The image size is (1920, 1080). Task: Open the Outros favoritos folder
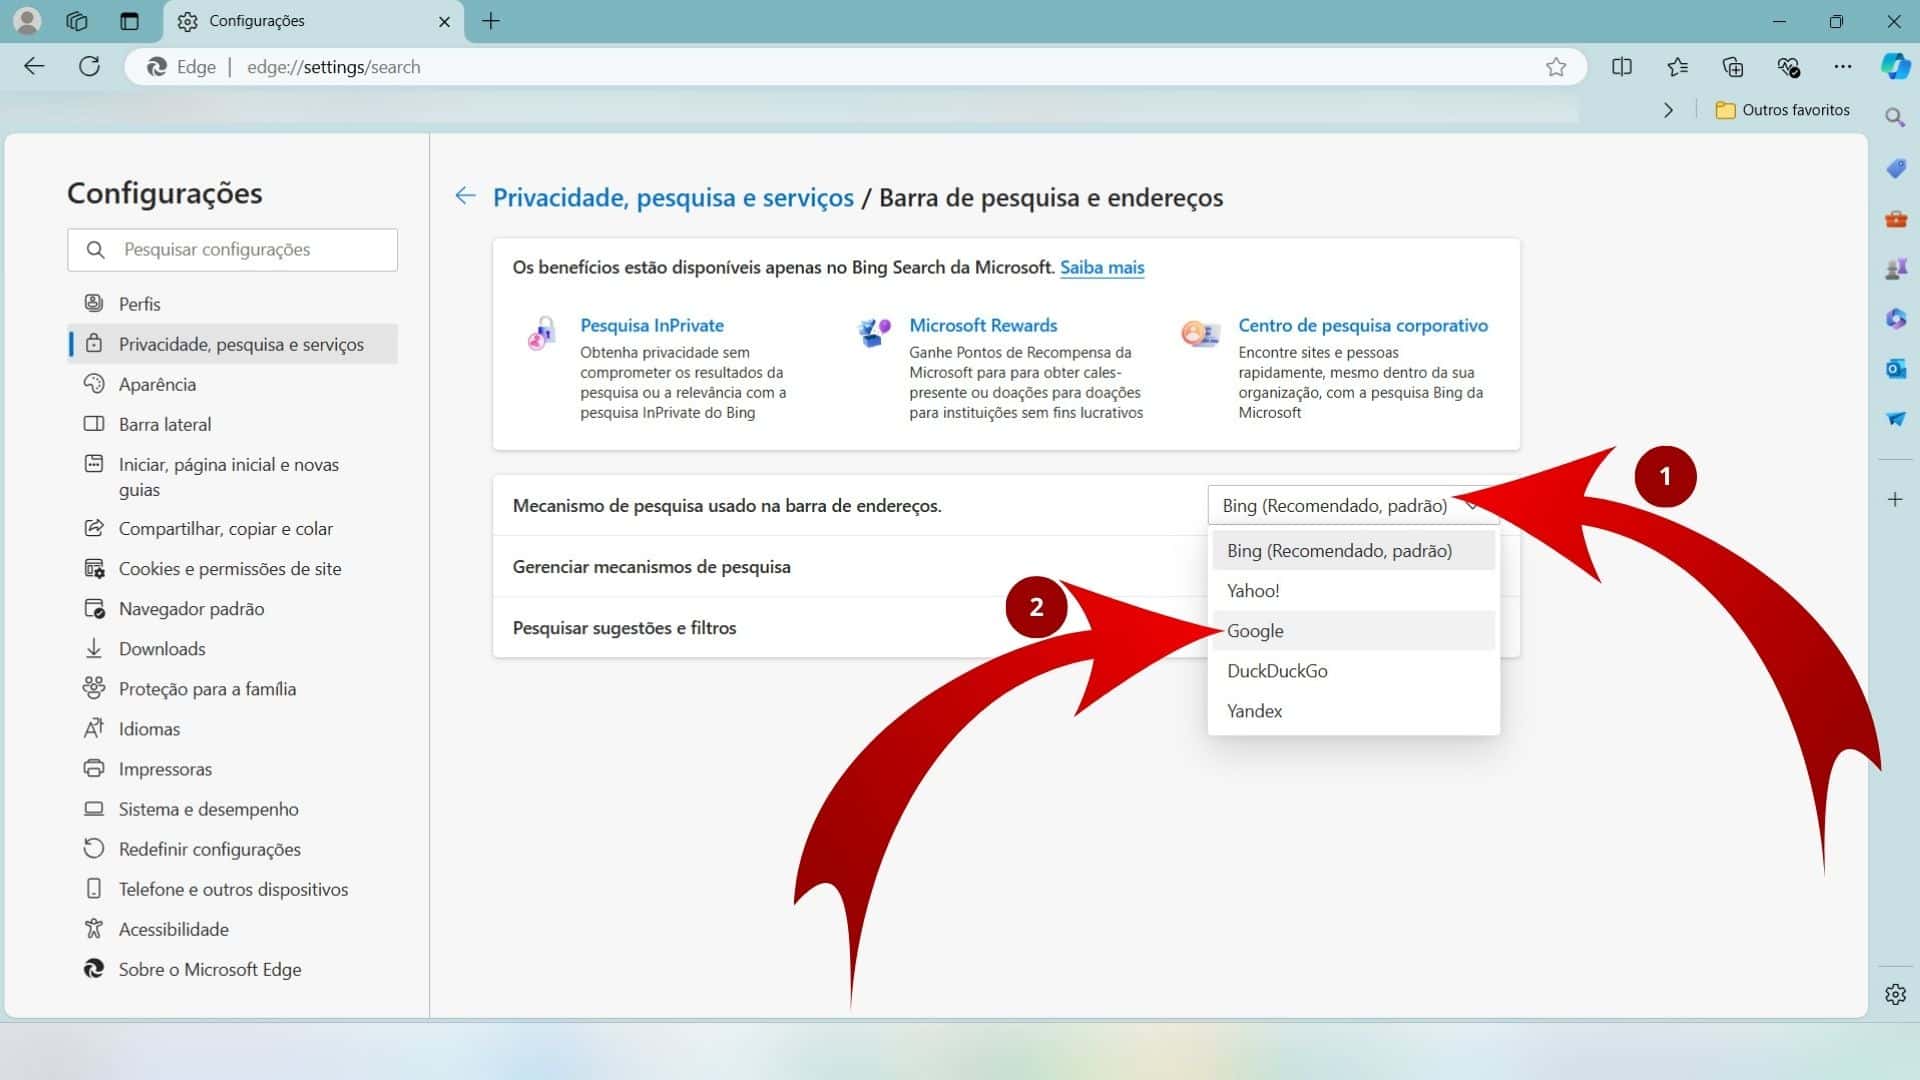[x=1783, y=110]
